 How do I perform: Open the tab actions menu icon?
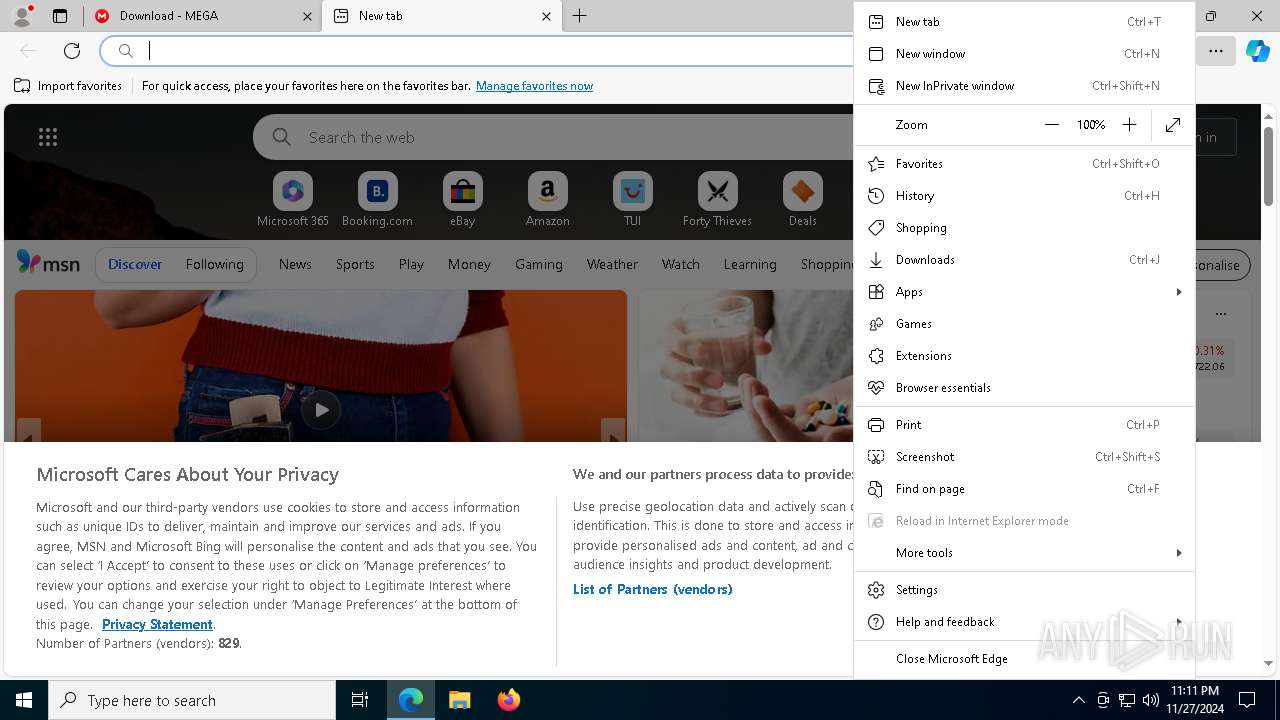click(x=60, y=16)
